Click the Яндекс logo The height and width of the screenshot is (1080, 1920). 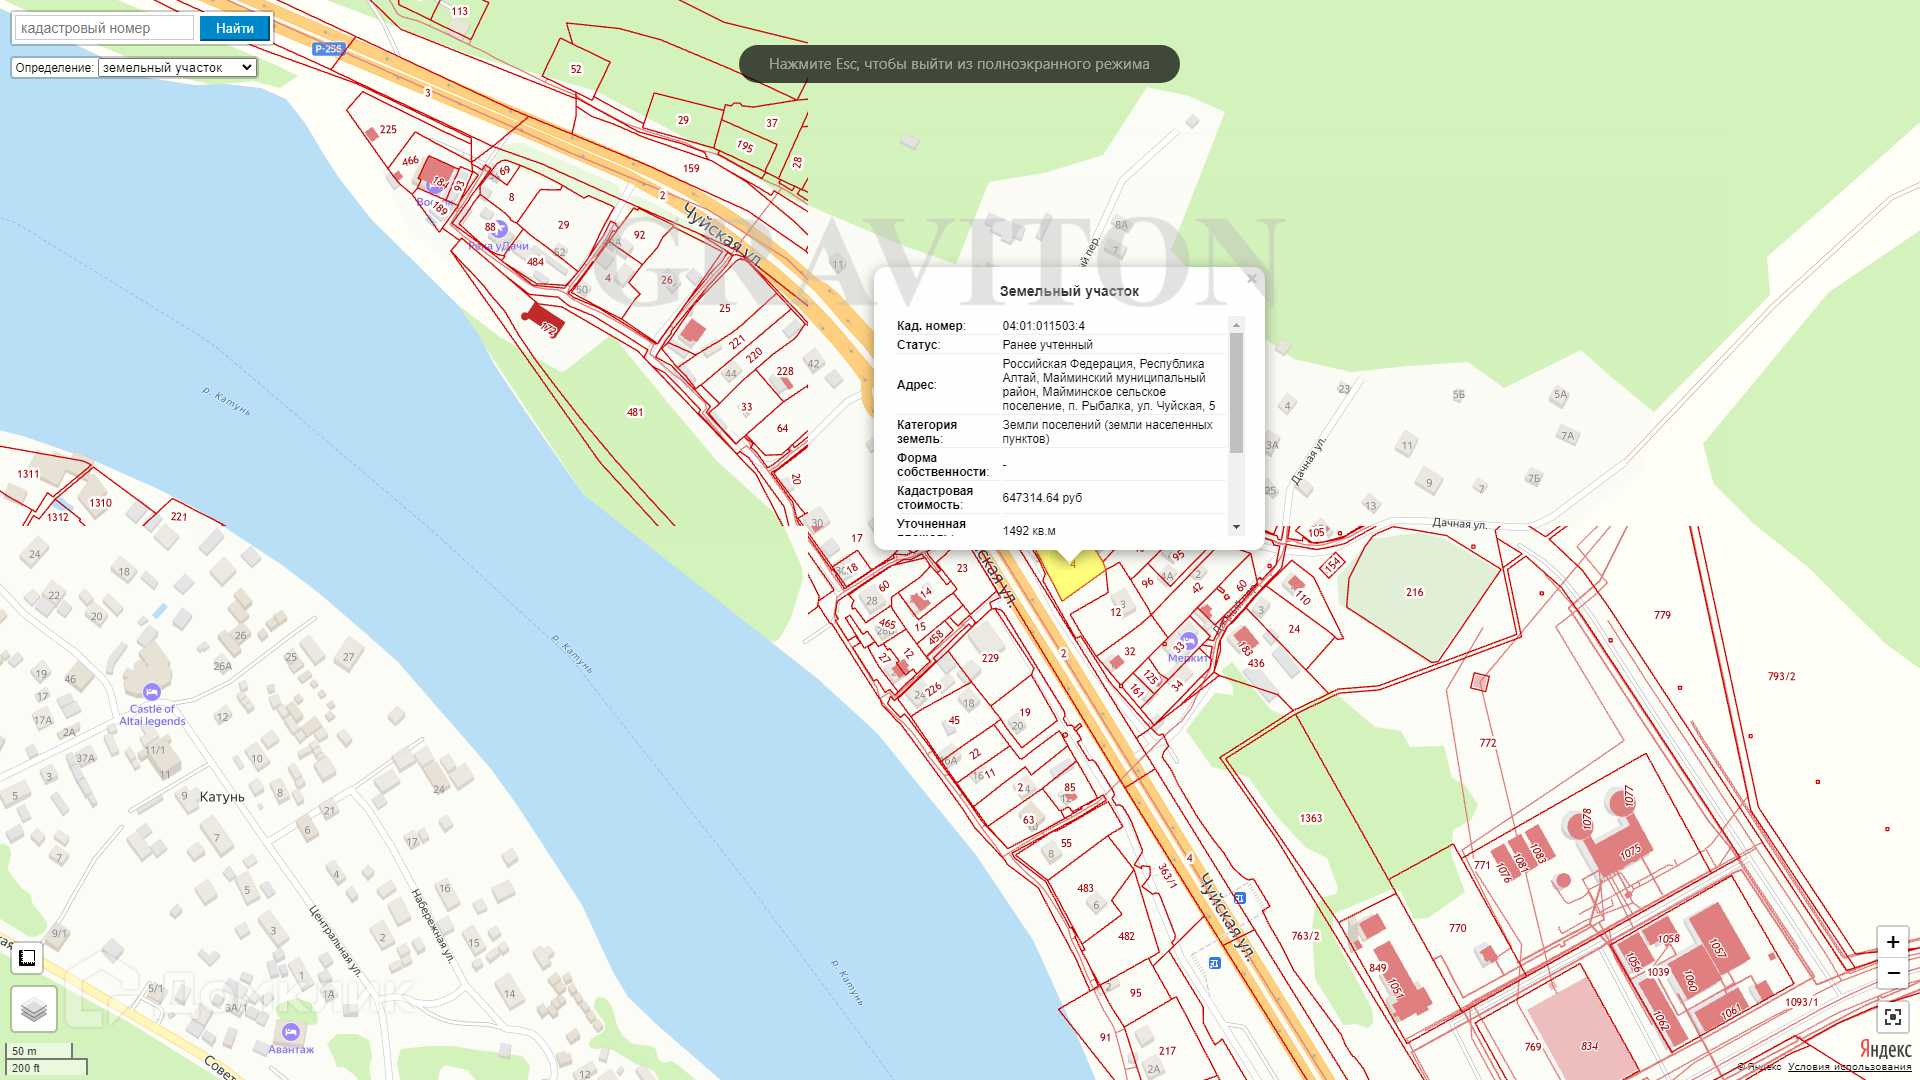pyautogui.click(x=1885, y=1049)
